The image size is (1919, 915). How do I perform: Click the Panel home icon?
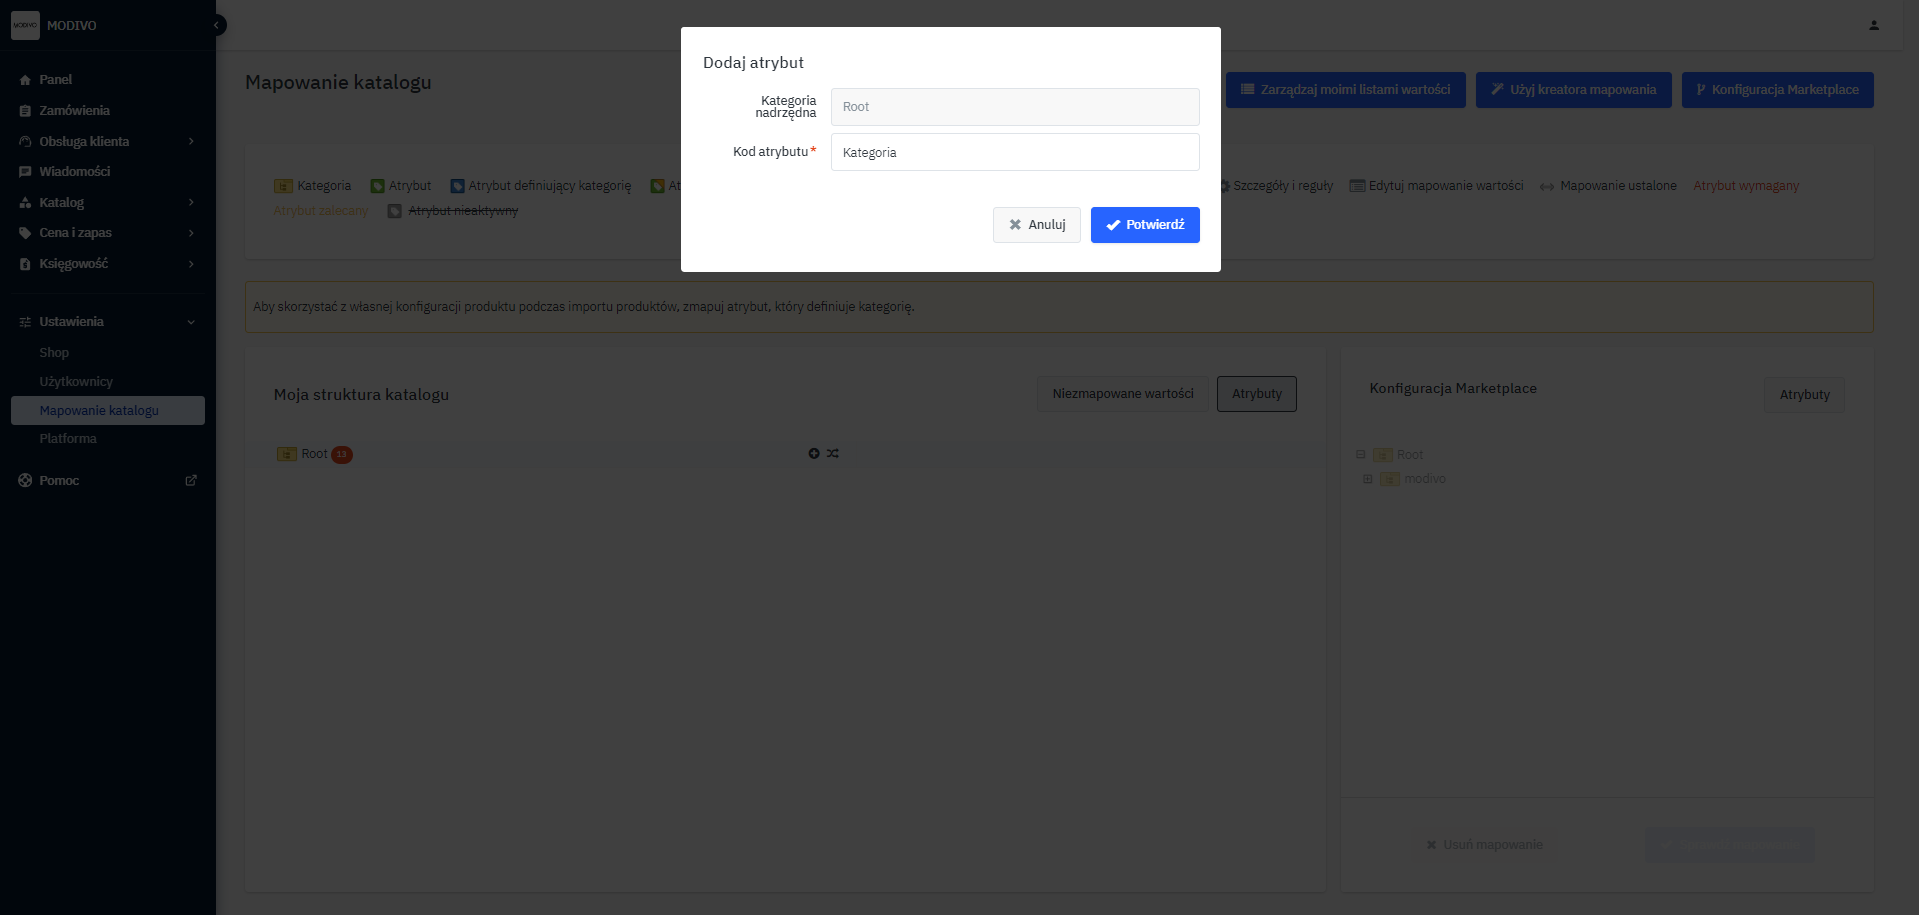coord(25,80)
